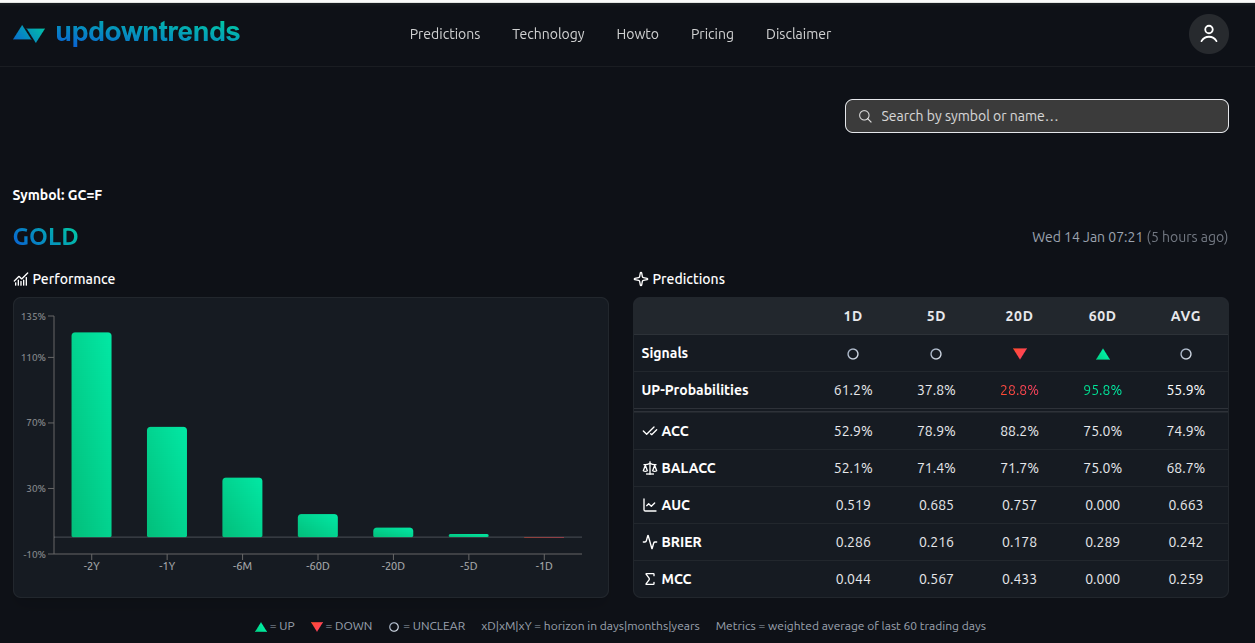The image size is (1255, 643).
Task: Click the 71.4% BALACC value
Action: pos(936,468)
